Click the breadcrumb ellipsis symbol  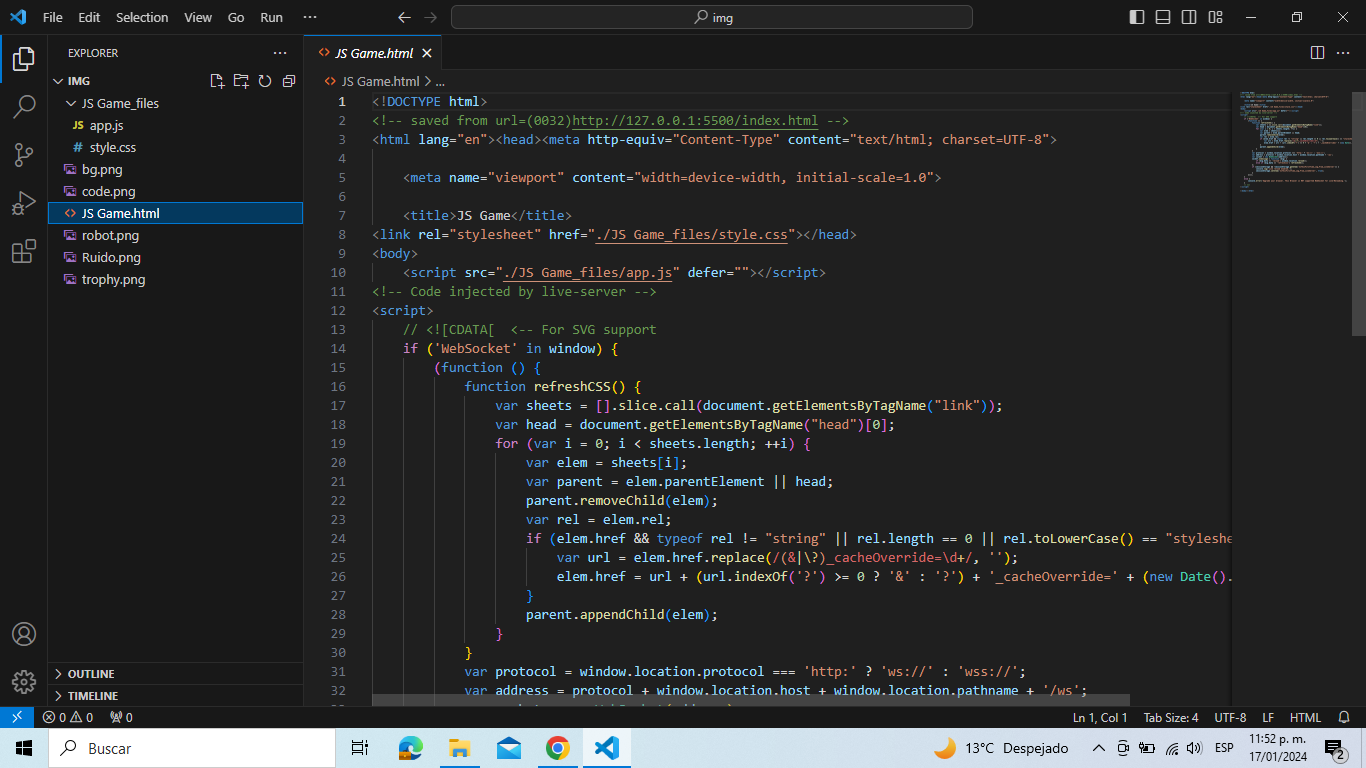pyautogui.click(x=439, y=81)
